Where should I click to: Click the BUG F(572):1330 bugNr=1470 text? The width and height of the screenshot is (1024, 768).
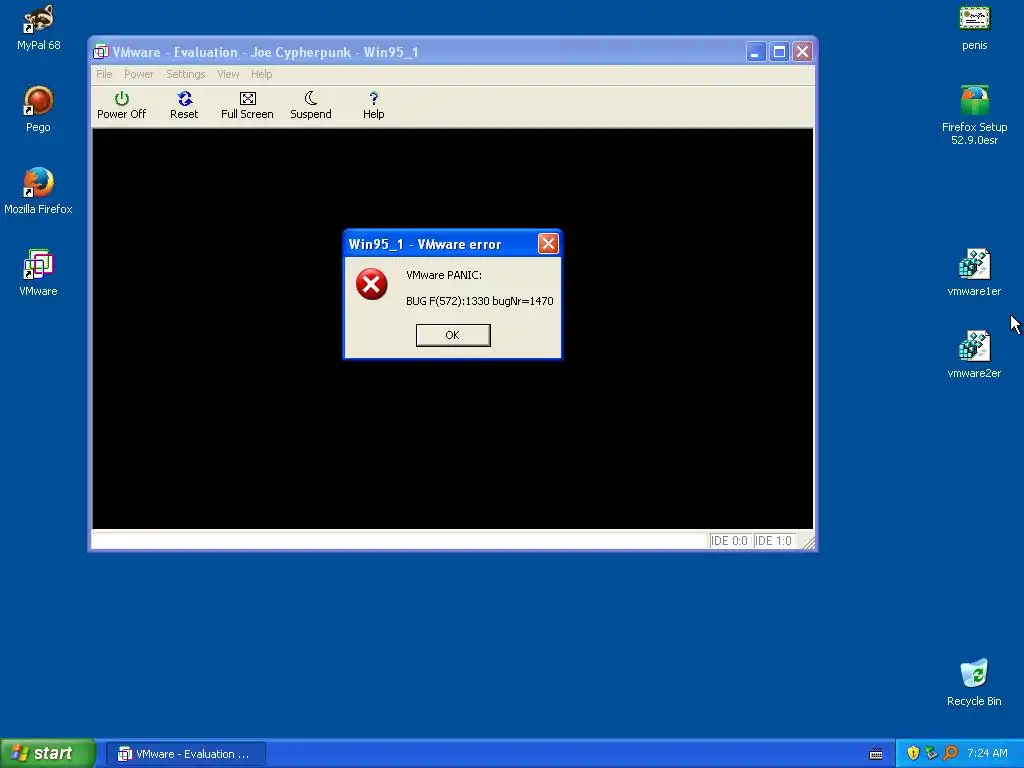tap(479, 301)
